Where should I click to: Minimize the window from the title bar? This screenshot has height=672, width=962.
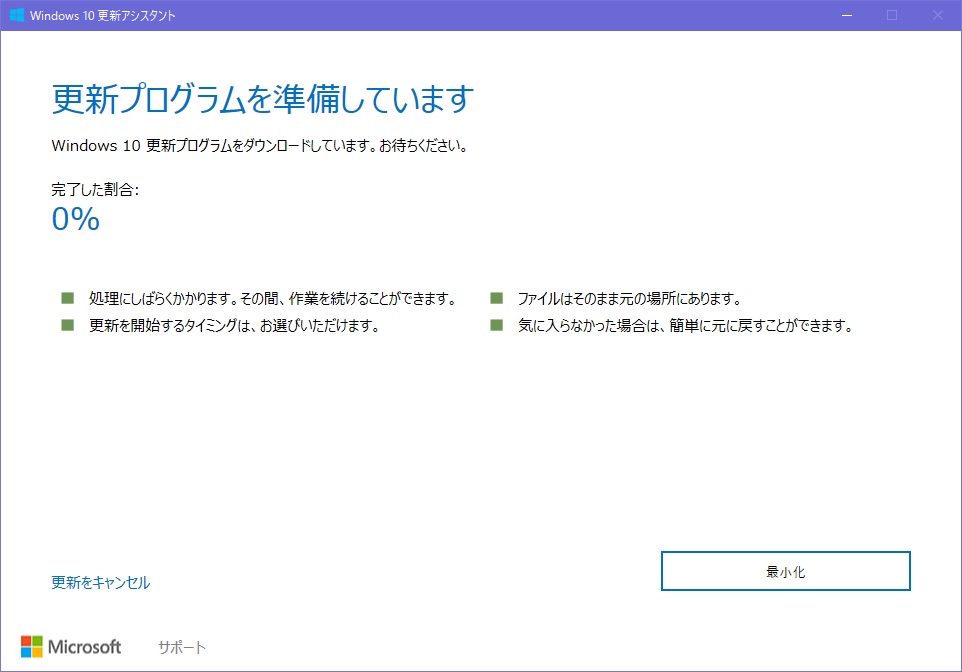pyautogui.click(x=847, y=15)
